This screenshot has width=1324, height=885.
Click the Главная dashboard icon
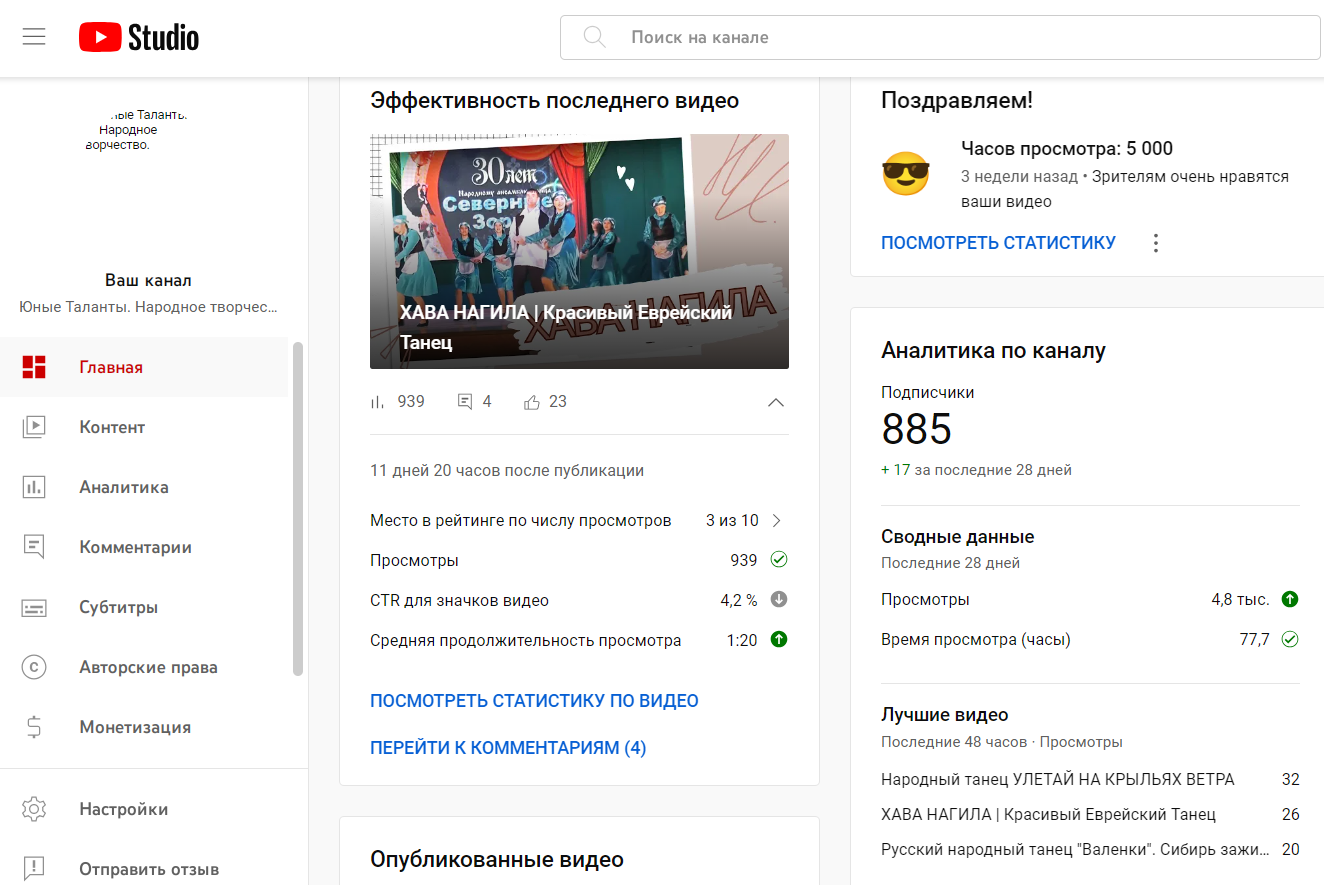(x=34, y=367)
